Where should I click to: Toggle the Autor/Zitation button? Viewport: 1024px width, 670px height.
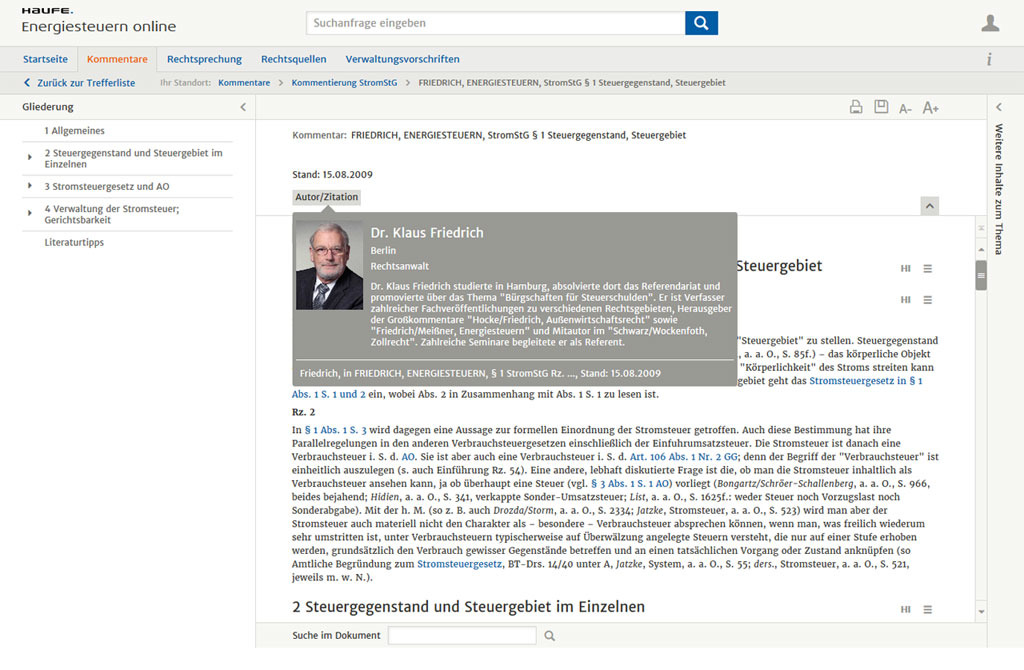[x=327, y=197]
